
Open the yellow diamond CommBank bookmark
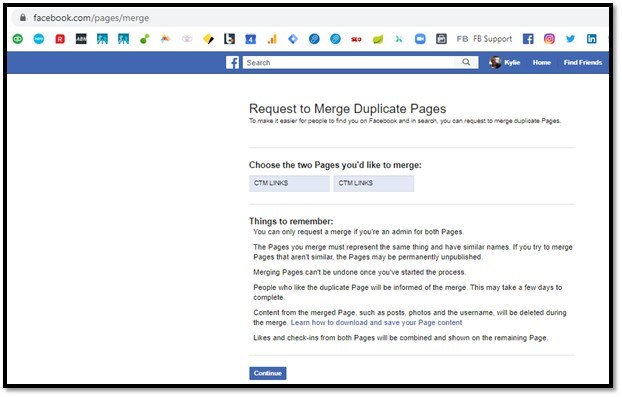click(x=208, y=39)
